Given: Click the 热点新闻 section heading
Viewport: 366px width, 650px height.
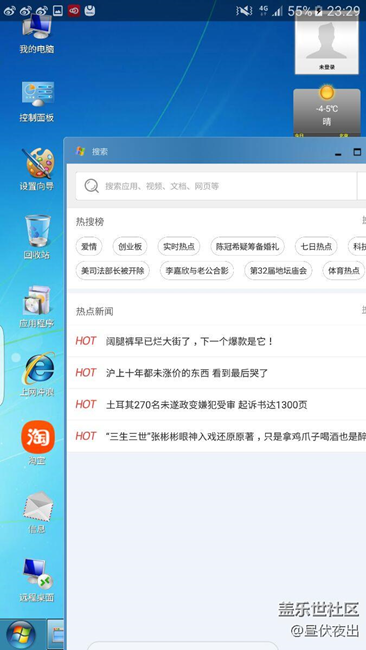Looking at the screenshot, I should pyautogui.click(x=94, y=311).
